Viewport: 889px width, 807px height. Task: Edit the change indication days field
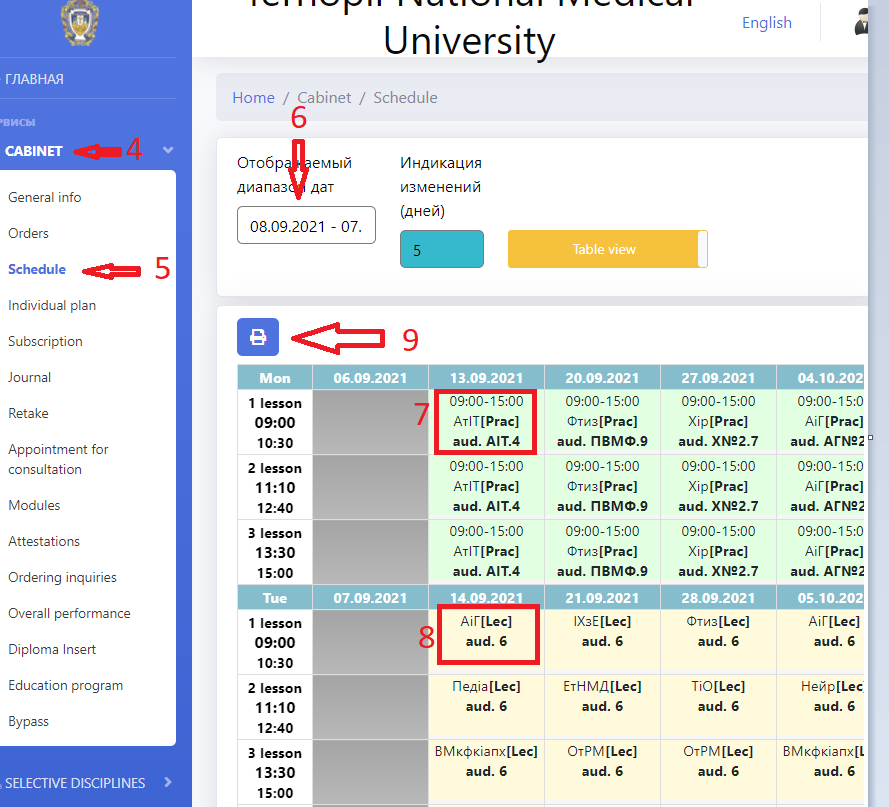(x=441, y=250)
